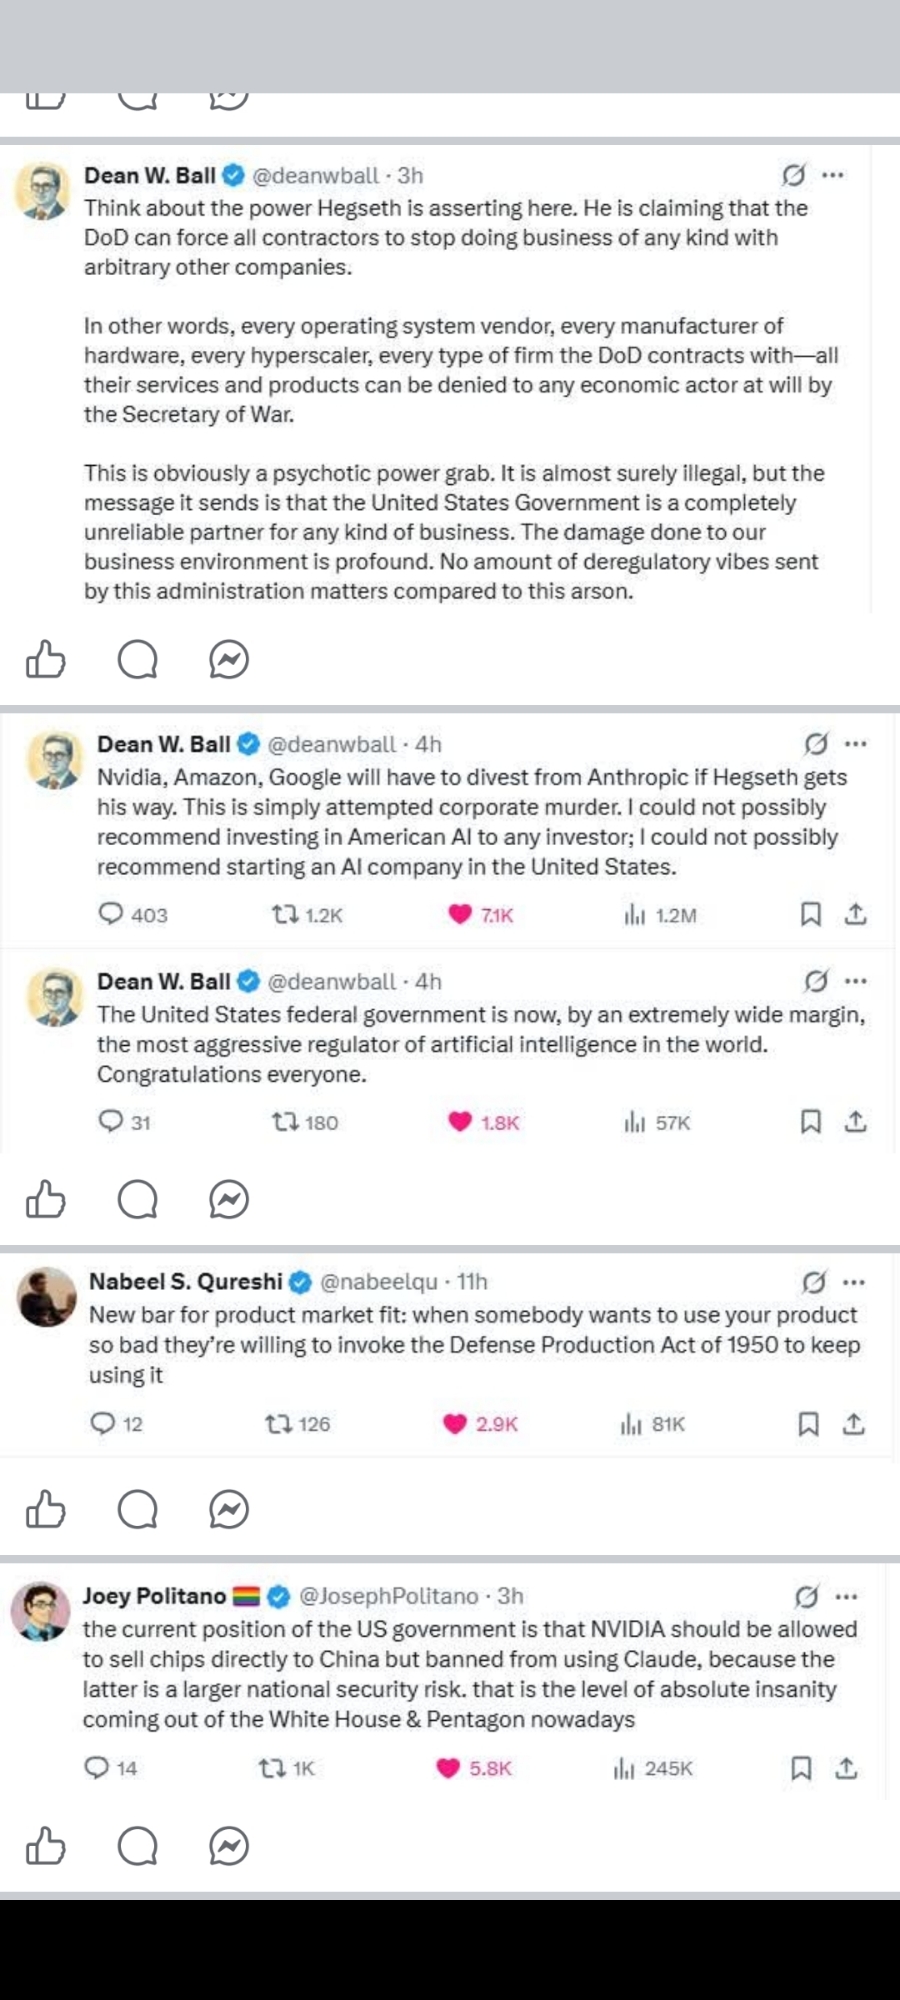Retweet the aggressive regulator tweet with 180 retweets

[286, 1122]
